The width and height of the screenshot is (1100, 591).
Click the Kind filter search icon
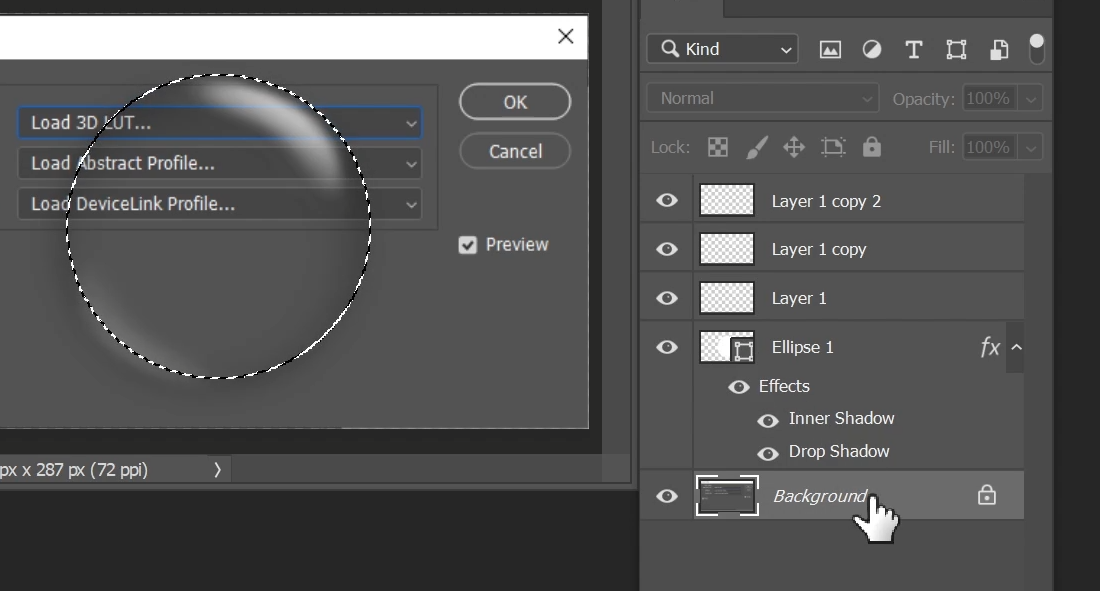pos(671,48)
